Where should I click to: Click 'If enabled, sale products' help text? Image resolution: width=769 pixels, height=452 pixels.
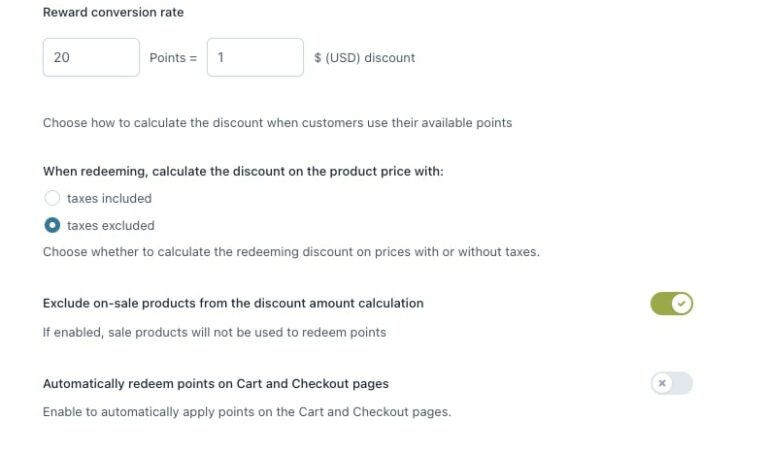(x=214, y=332)
